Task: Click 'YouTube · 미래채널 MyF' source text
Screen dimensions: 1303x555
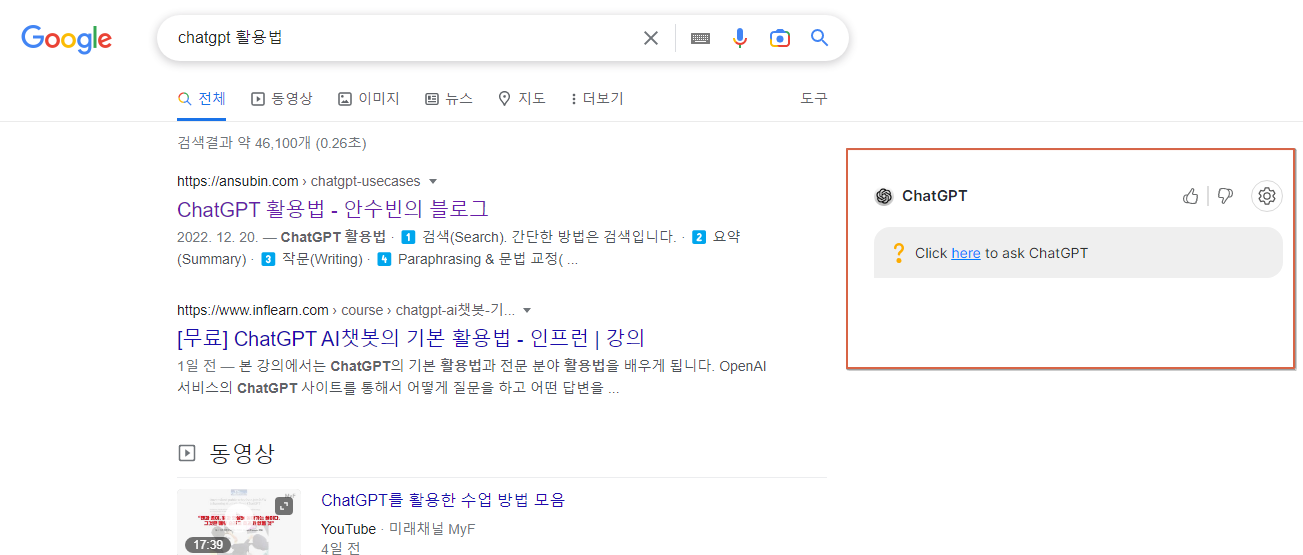Action: tap(398, 528)
